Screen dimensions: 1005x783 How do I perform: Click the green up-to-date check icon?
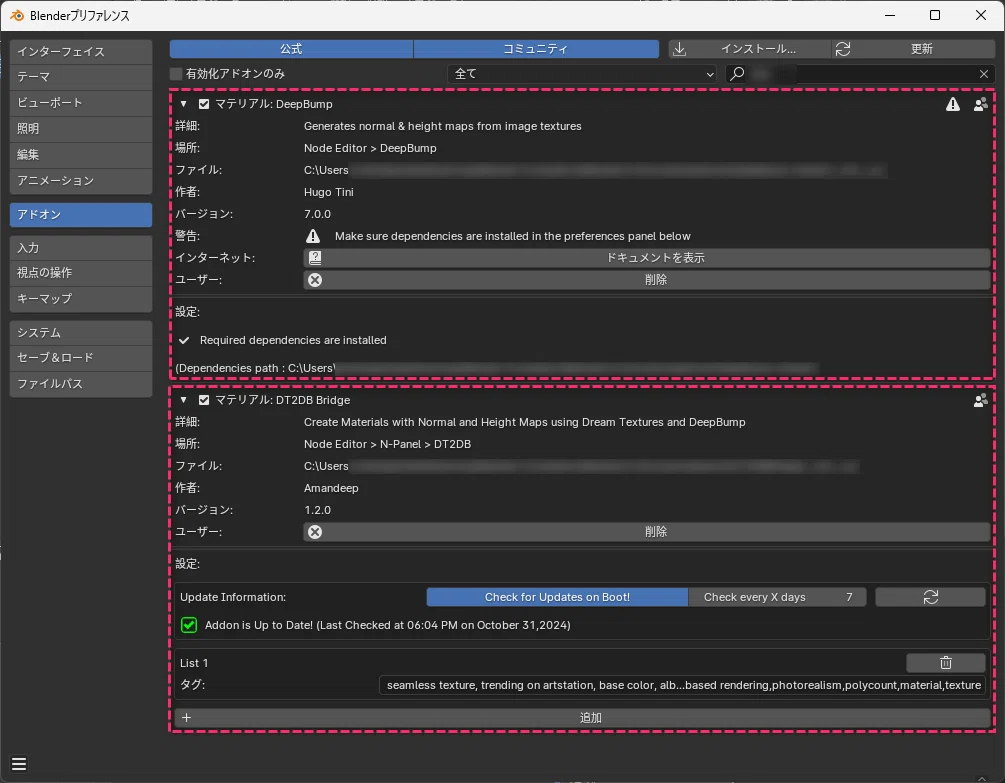[189, 625]
